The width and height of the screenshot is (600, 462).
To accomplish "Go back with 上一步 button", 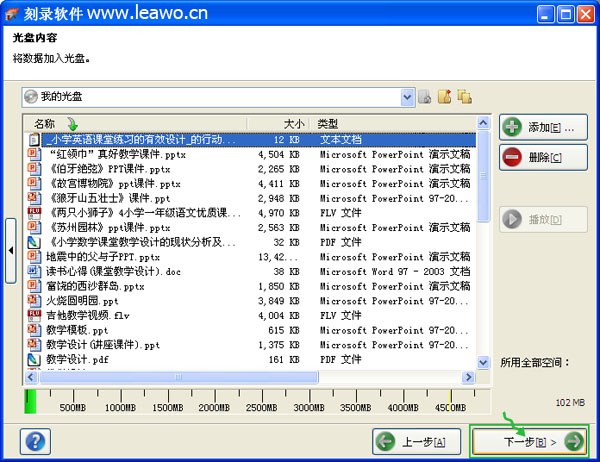I will pyautogui.click(x=417, y=442).
